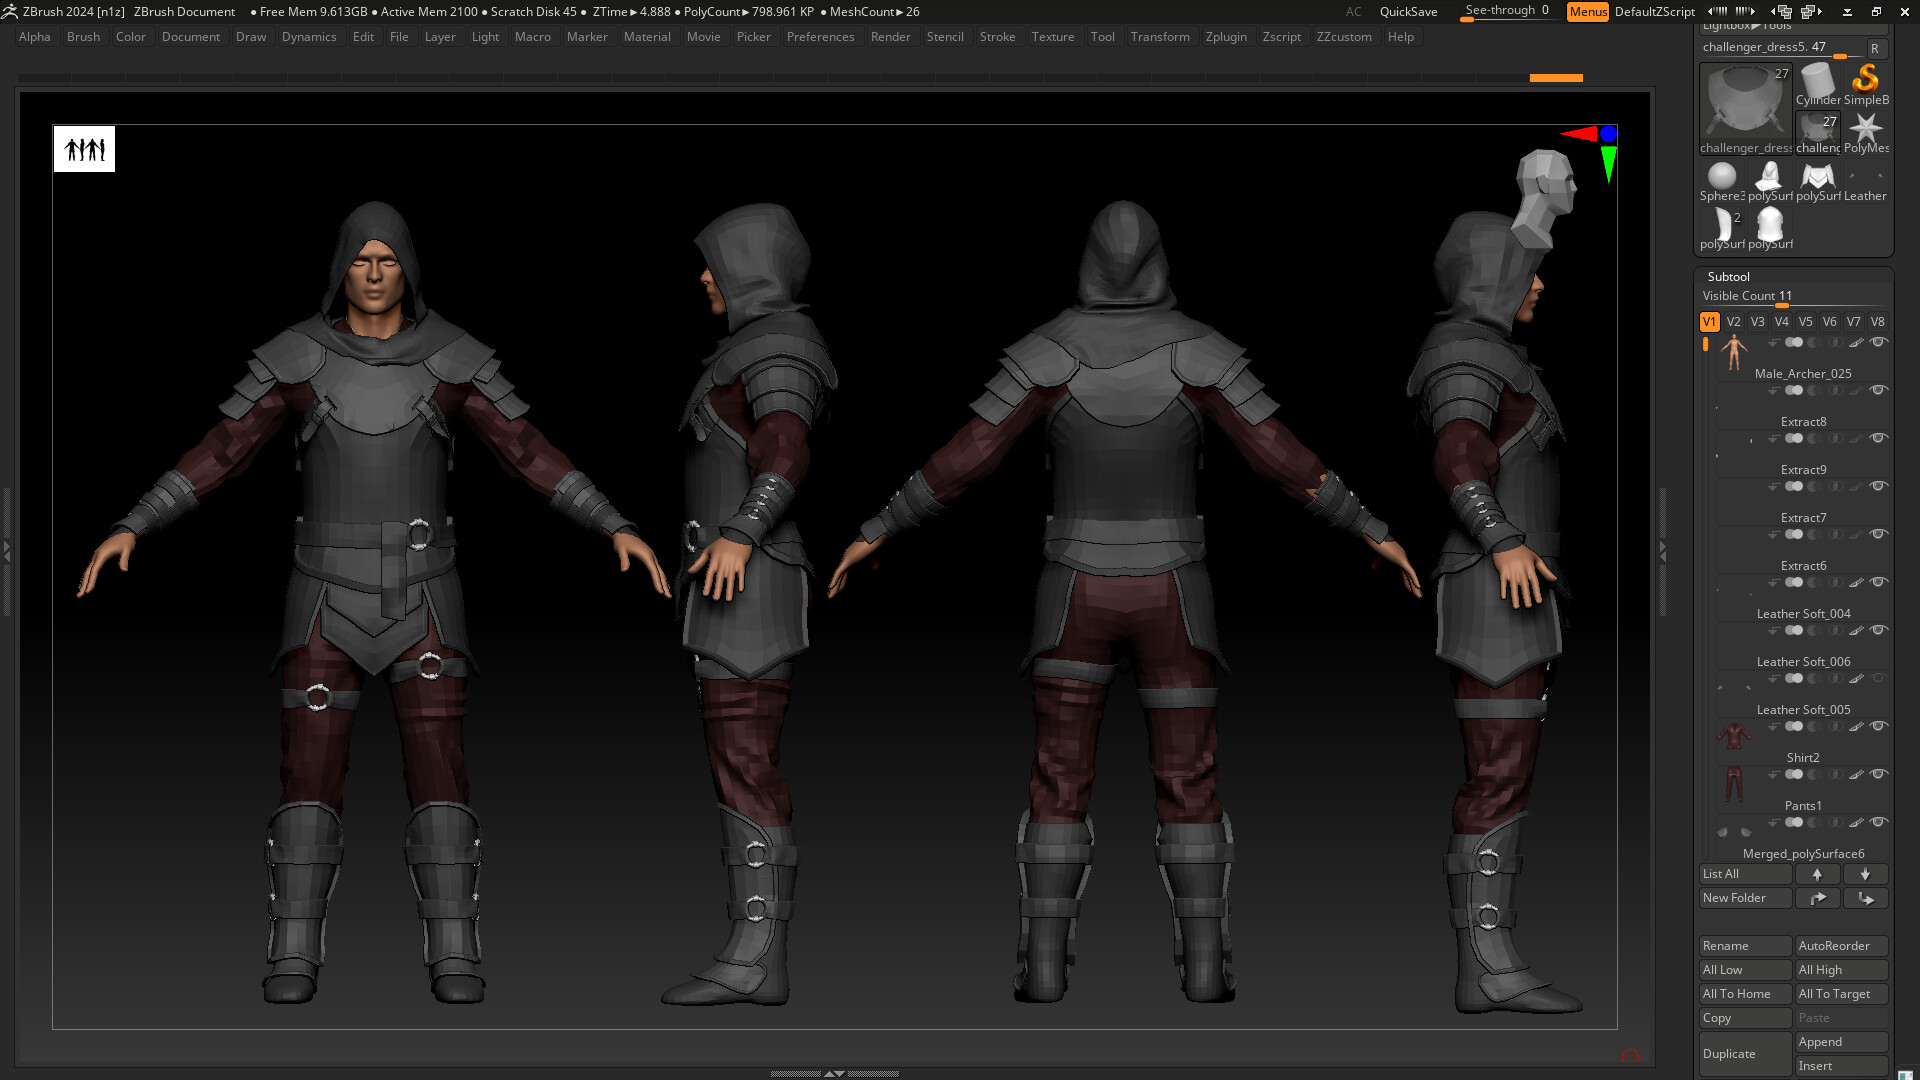Select the Cylinder primitive tool
The width and height of the screenshot is (1920, 1080).
point(1817,80)
